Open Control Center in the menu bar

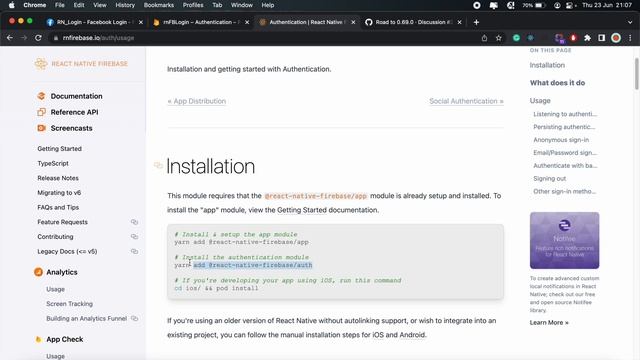point(569,5)
